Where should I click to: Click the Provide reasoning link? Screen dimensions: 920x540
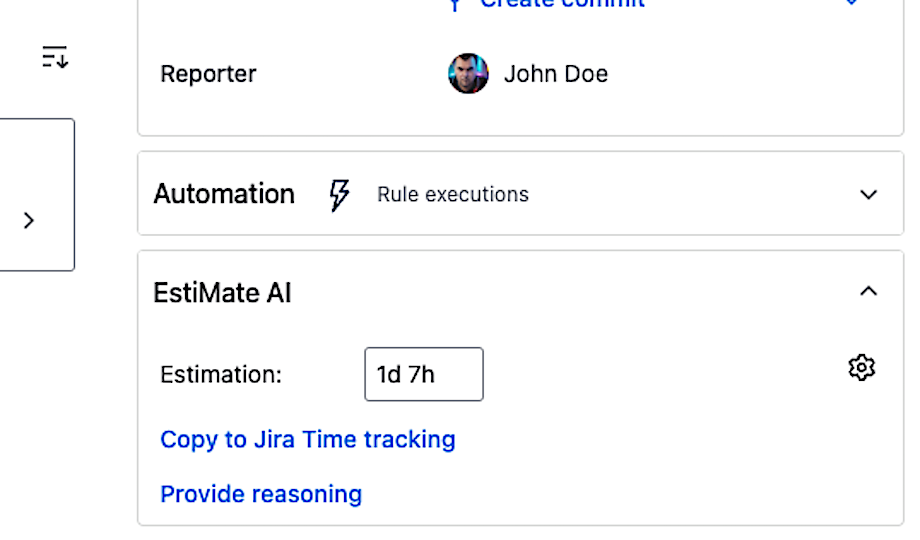click(261, 494)
